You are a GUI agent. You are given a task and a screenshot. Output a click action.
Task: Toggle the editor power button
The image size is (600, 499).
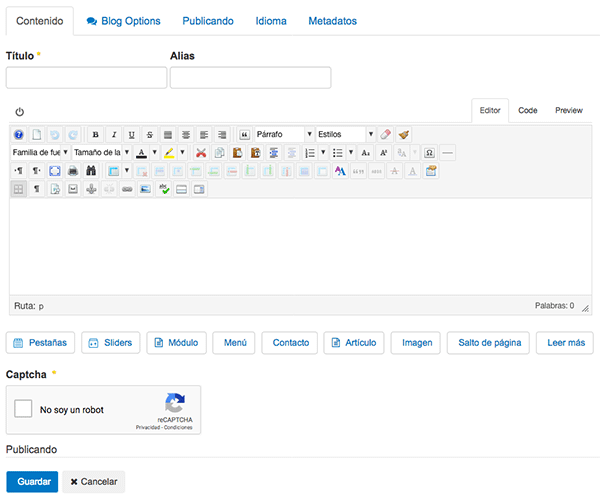point(20,112)
